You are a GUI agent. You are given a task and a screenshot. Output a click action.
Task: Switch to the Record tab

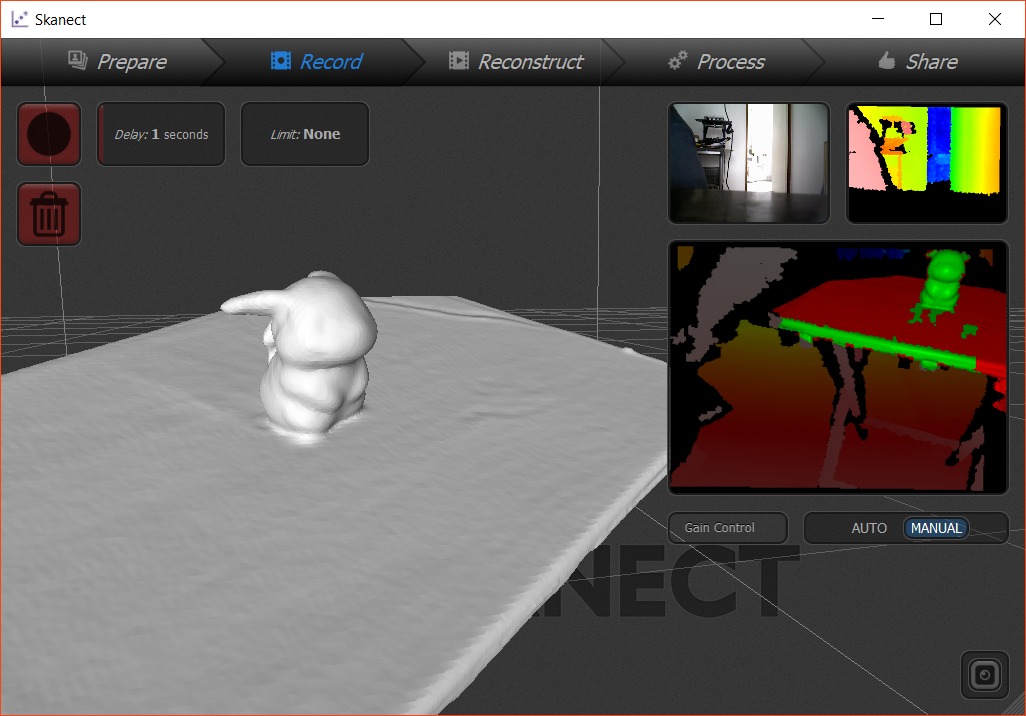tap(317, 62)
